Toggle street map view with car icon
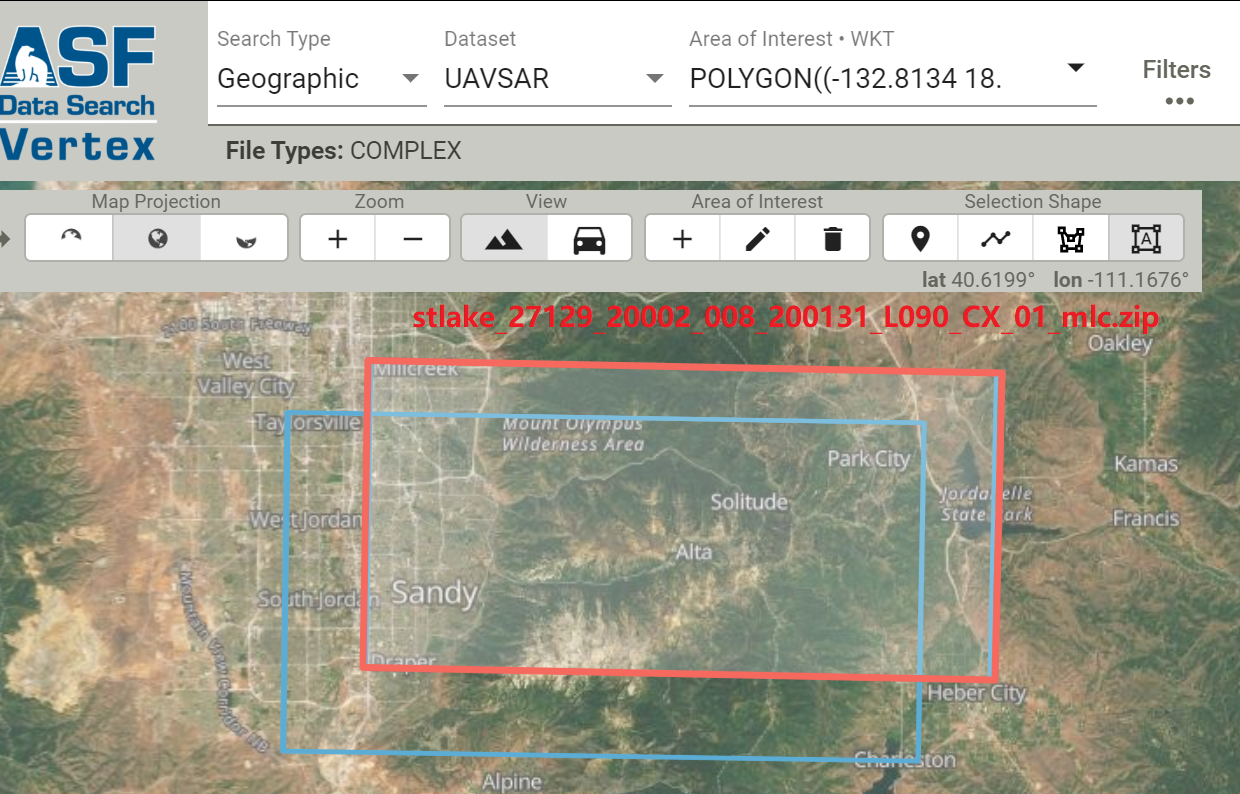The width and height of the screenshot is (1240, 794). point(589,238)
